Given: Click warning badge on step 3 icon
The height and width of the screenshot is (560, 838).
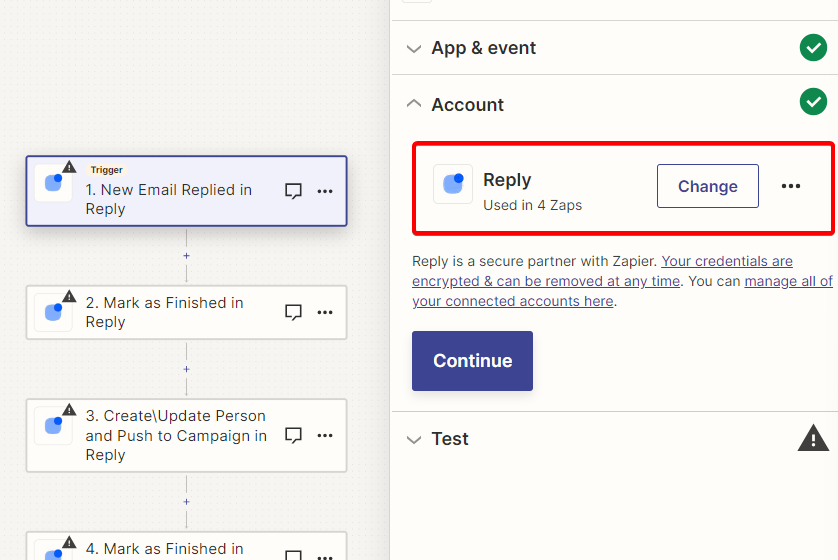Looking at the screenshot, I should [69, 409].
